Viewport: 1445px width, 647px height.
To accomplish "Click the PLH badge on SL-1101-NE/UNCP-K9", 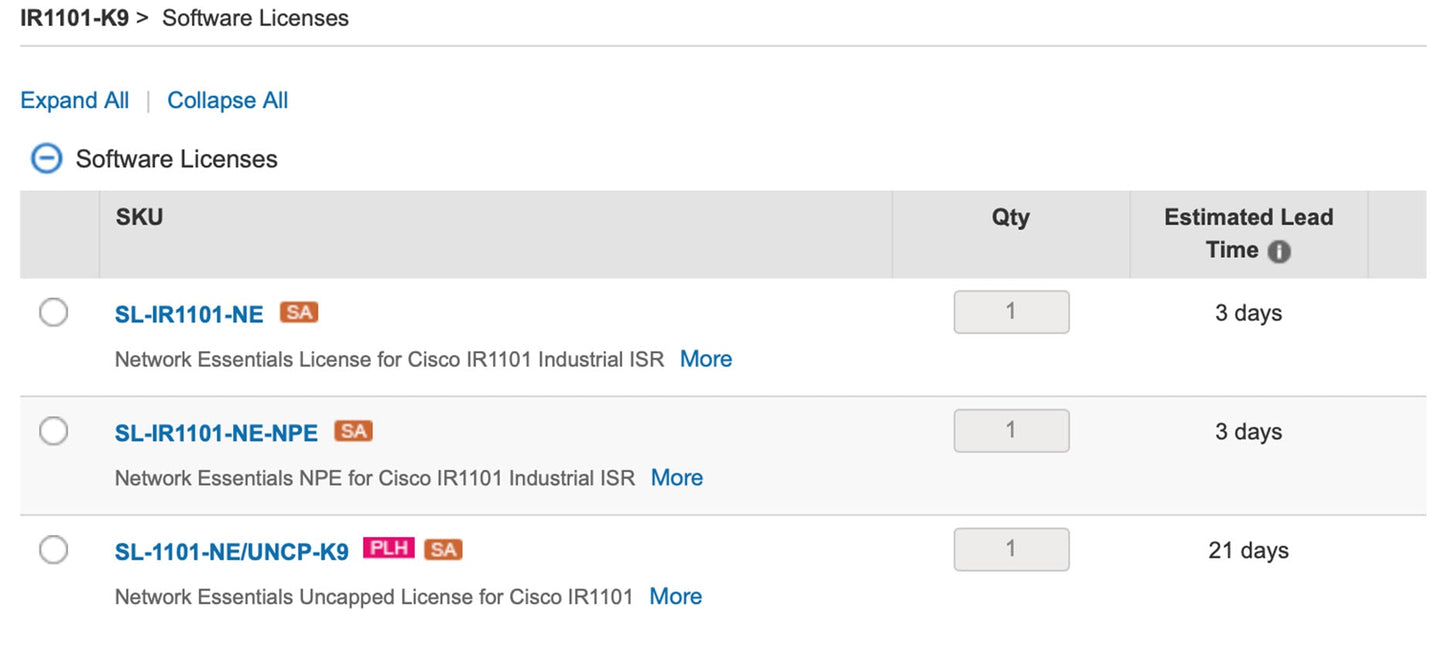I will click(x=388, y=548).
